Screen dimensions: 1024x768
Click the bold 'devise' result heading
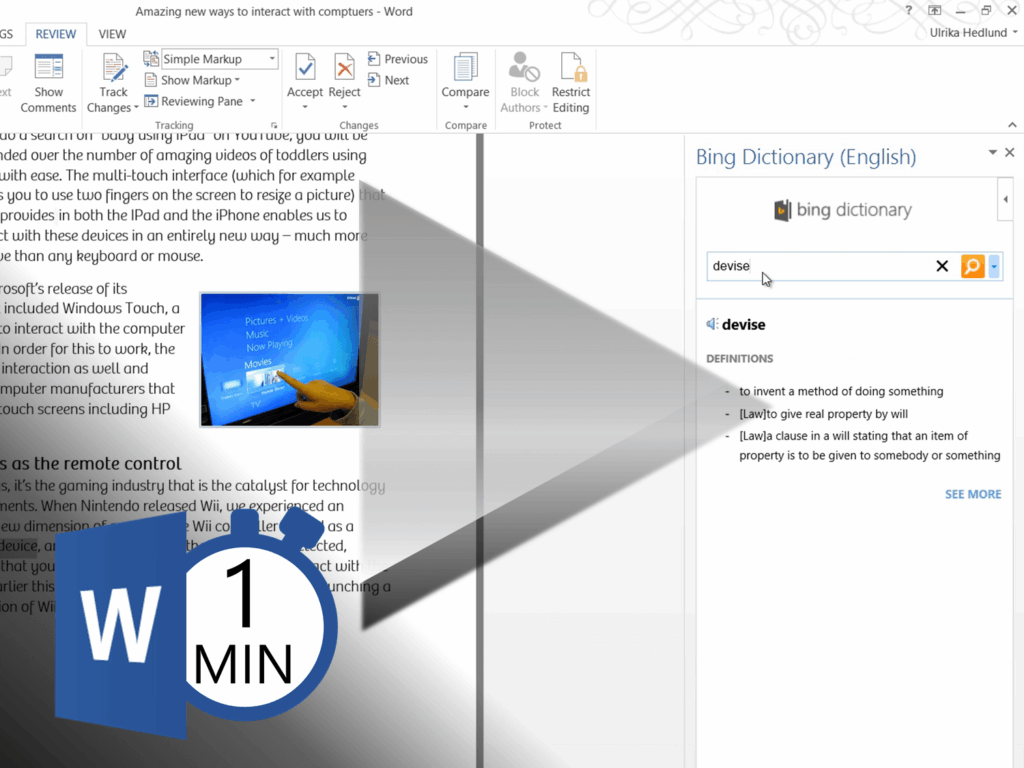click(x=744, y=325)
